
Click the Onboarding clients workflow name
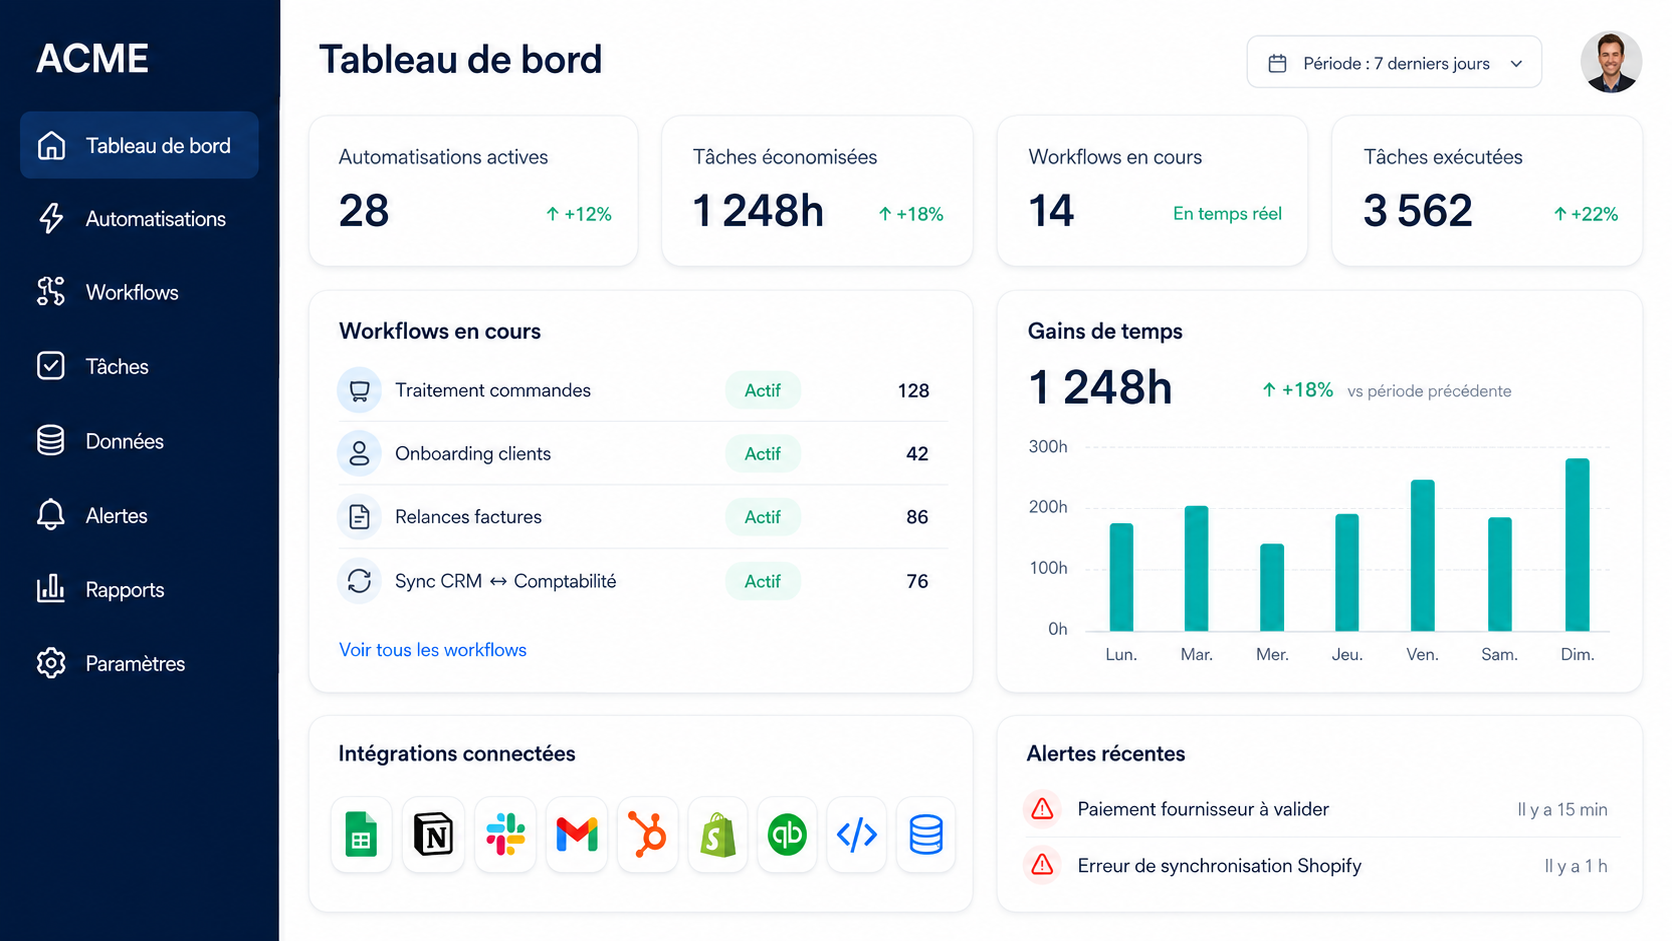(x=473, y=454)
